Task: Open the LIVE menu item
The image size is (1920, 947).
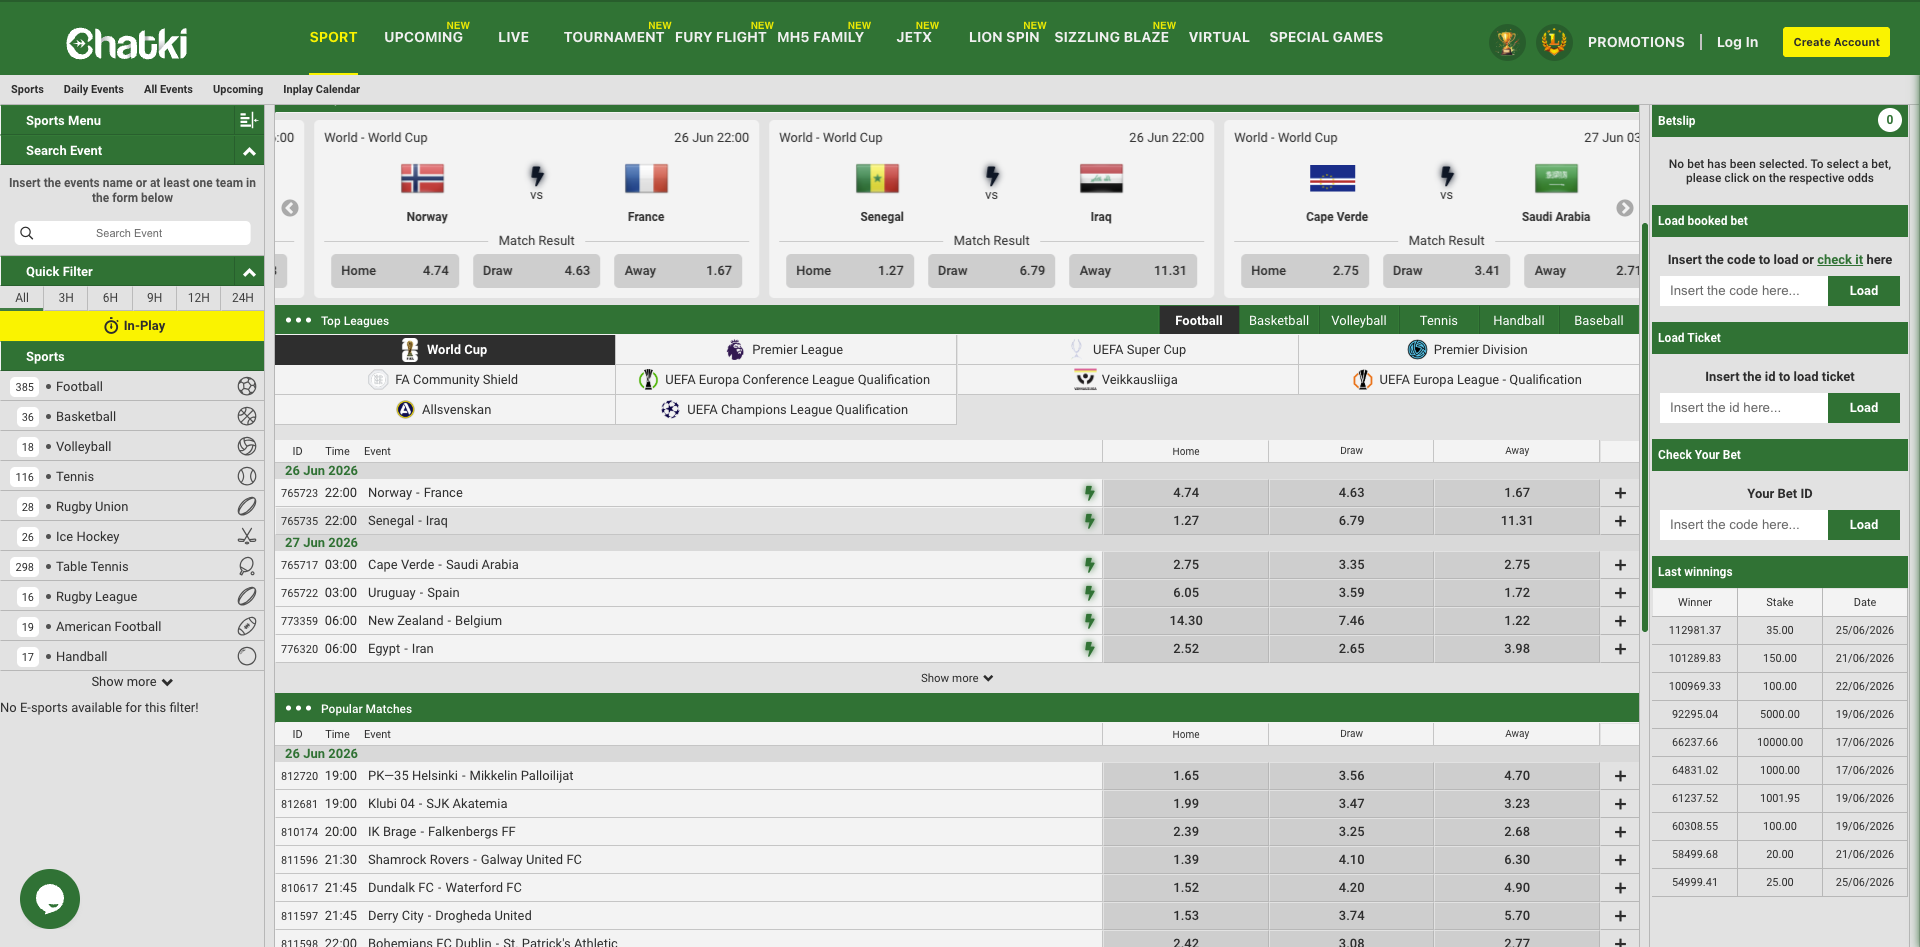Action: pos(513,37)
